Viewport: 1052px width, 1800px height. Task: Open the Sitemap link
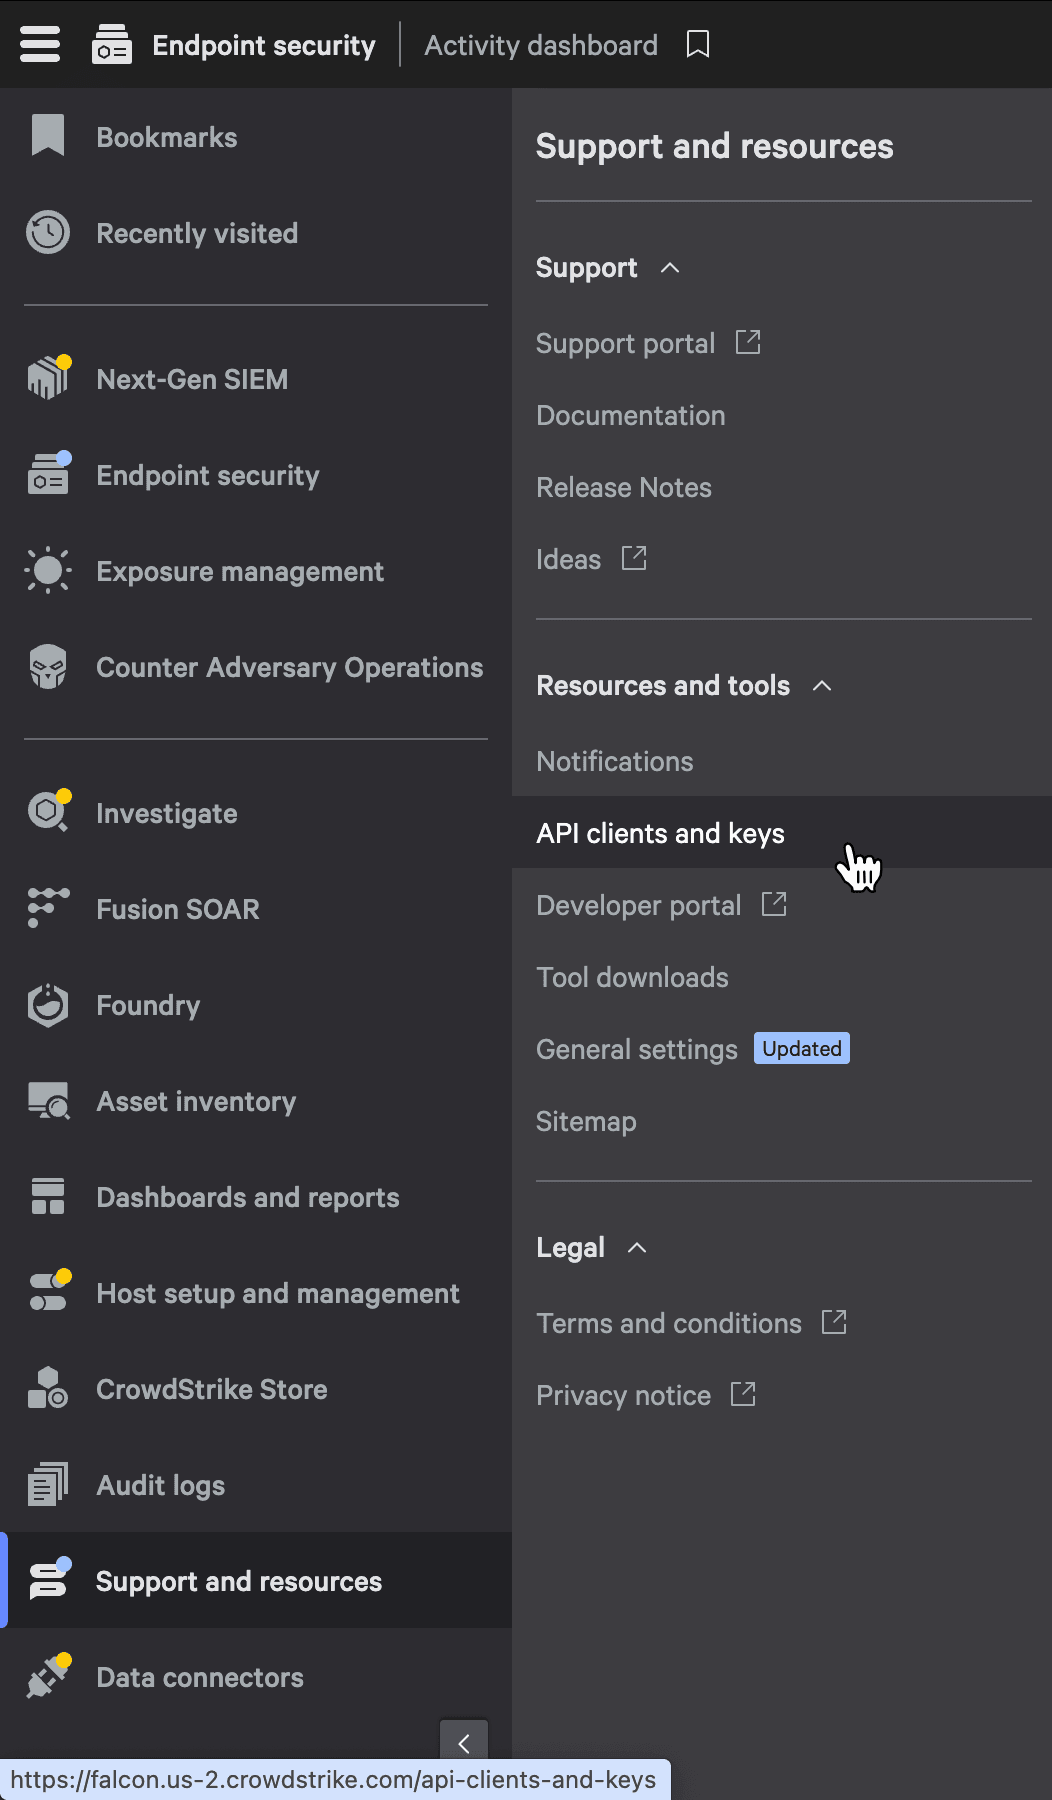click(x=586, y=1121)
